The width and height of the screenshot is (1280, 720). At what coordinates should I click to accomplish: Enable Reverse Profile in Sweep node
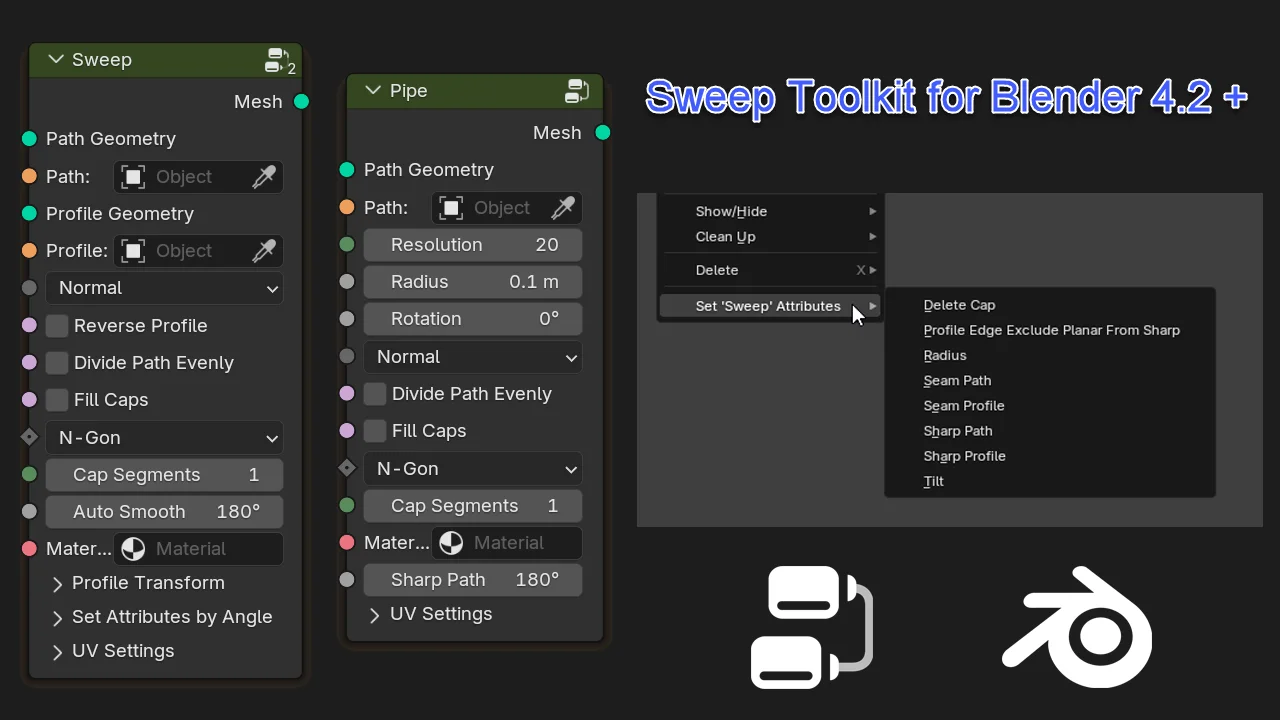tap(56, 325)
